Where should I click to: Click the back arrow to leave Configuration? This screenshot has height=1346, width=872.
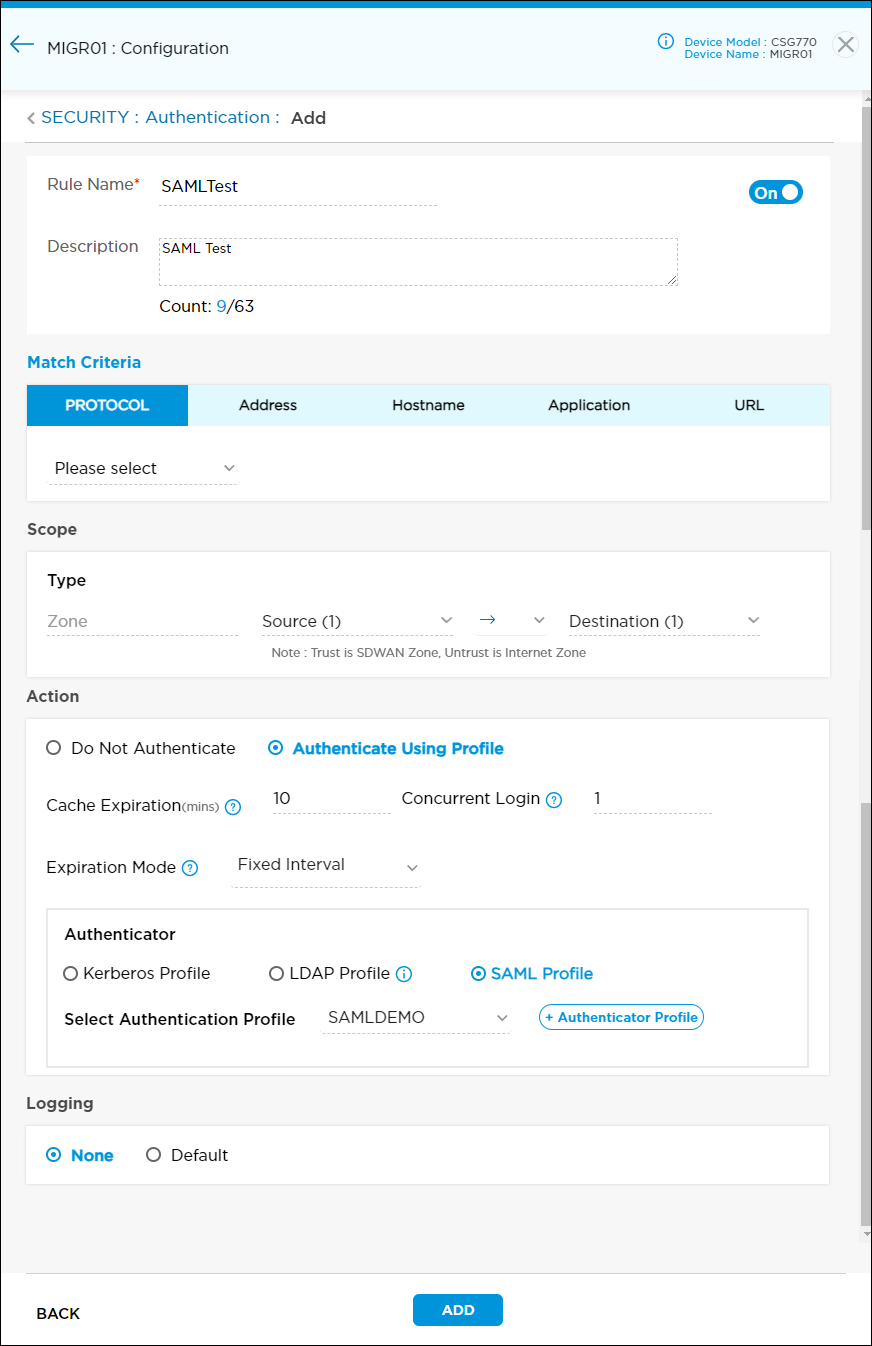(x=22, y=44)
